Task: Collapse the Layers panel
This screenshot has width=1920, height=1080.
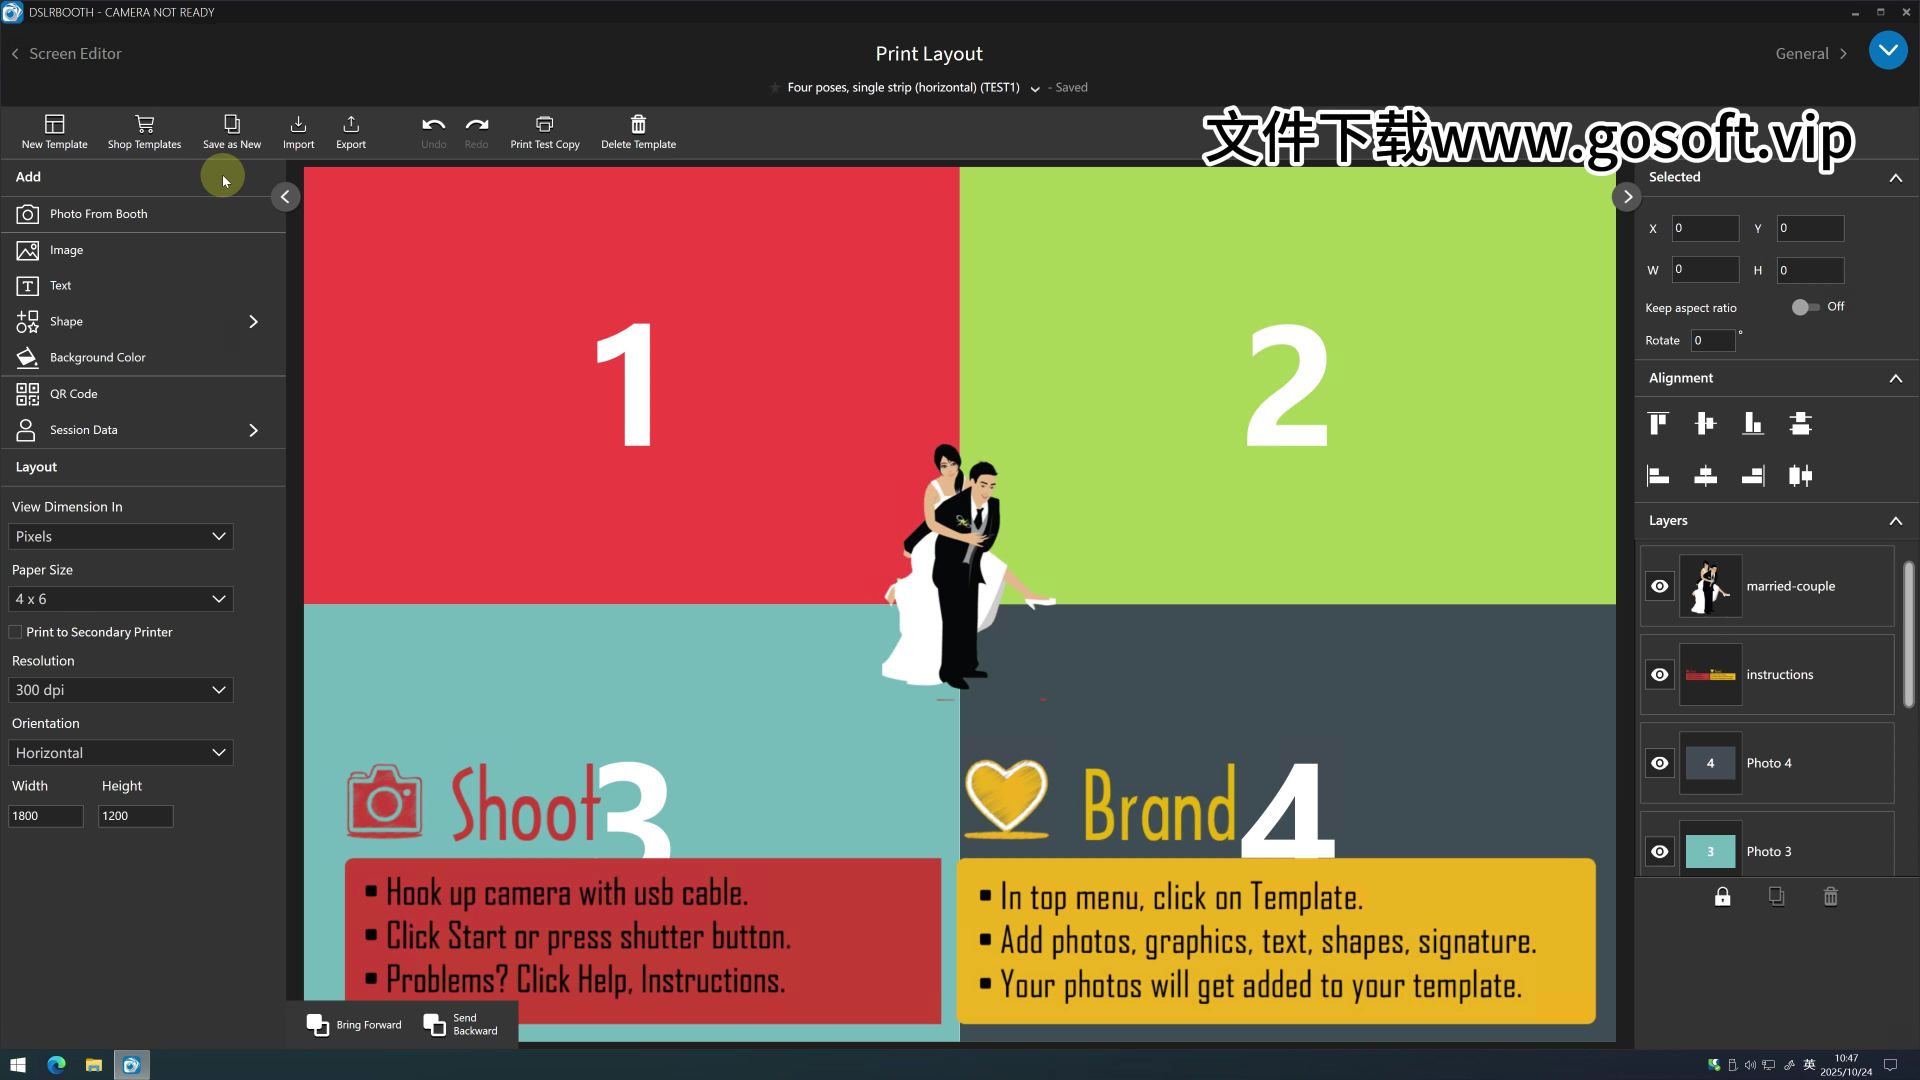Action: (1896, 521)
